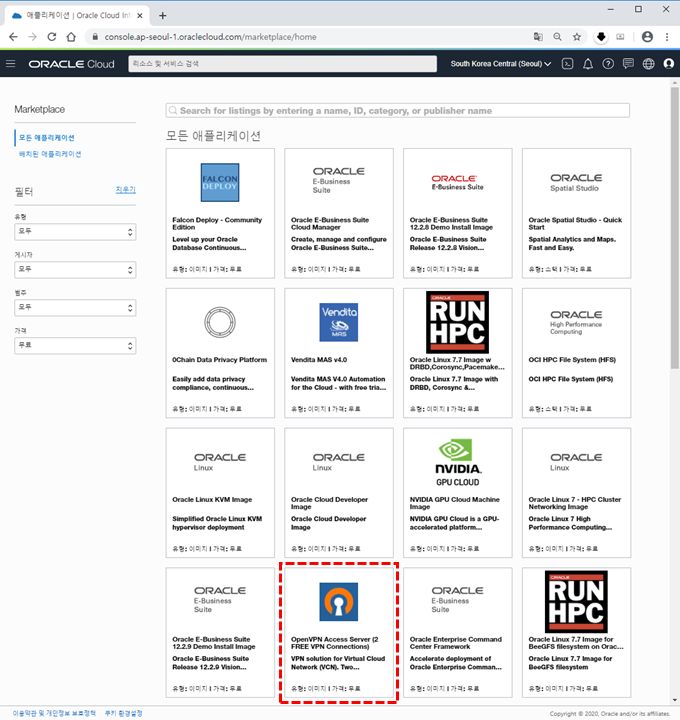
Task: Click the browser address bar URL
Action: 210,37
